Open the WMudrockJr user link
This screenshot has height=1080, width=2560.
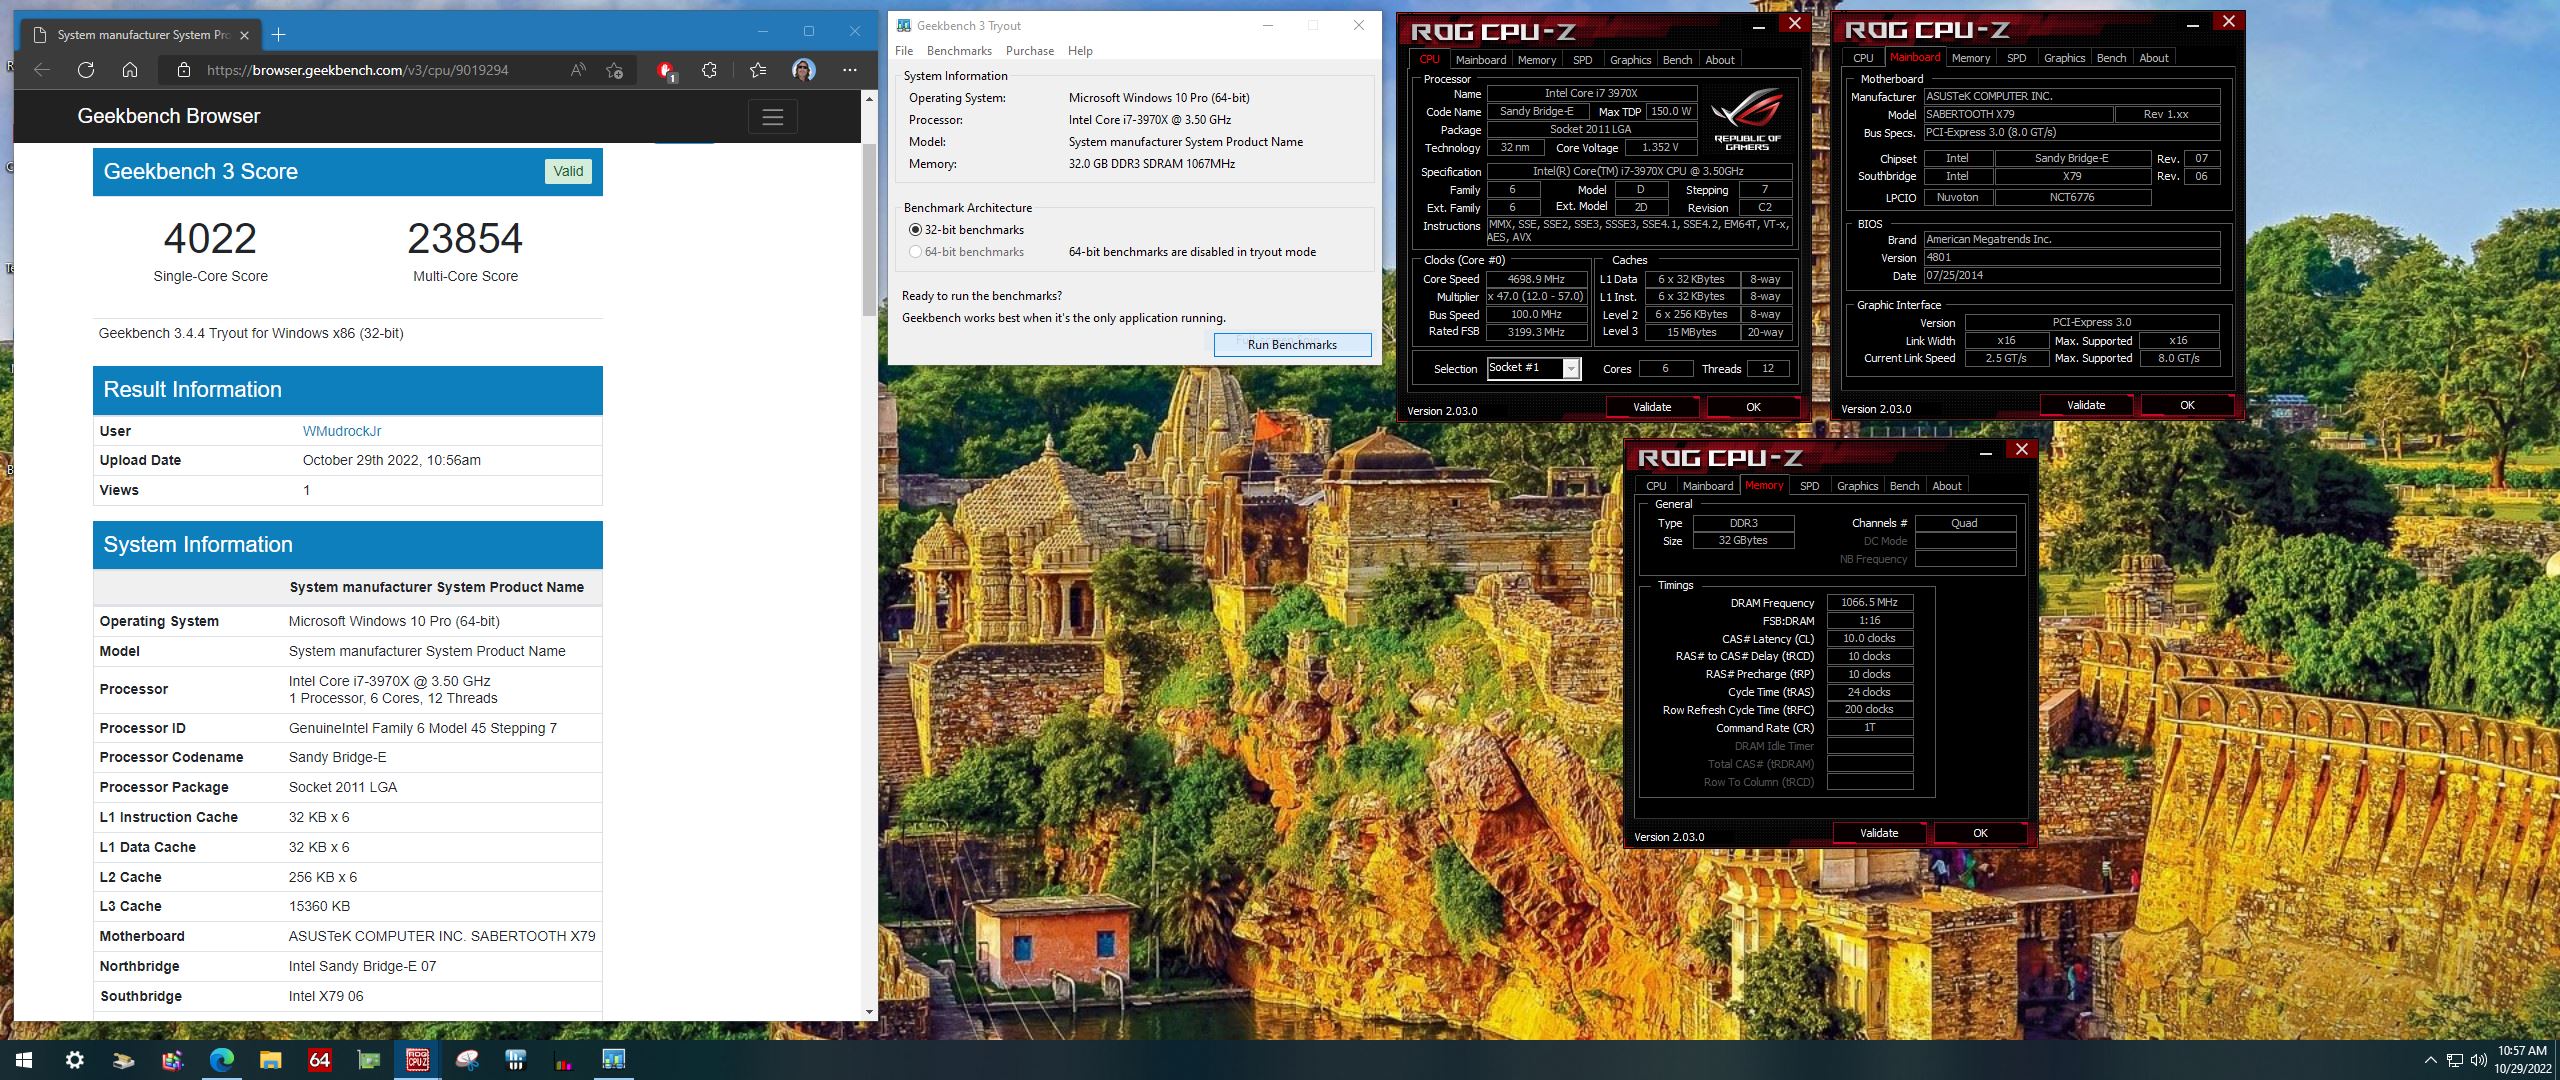(x=342, y=431)
